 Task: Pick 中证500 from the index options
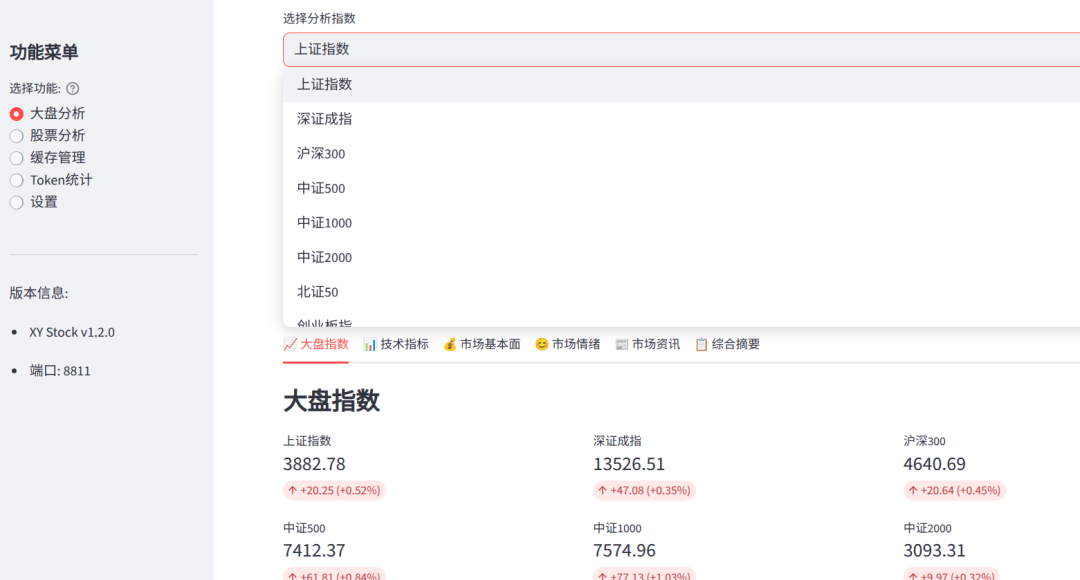(x=321, y=188)
